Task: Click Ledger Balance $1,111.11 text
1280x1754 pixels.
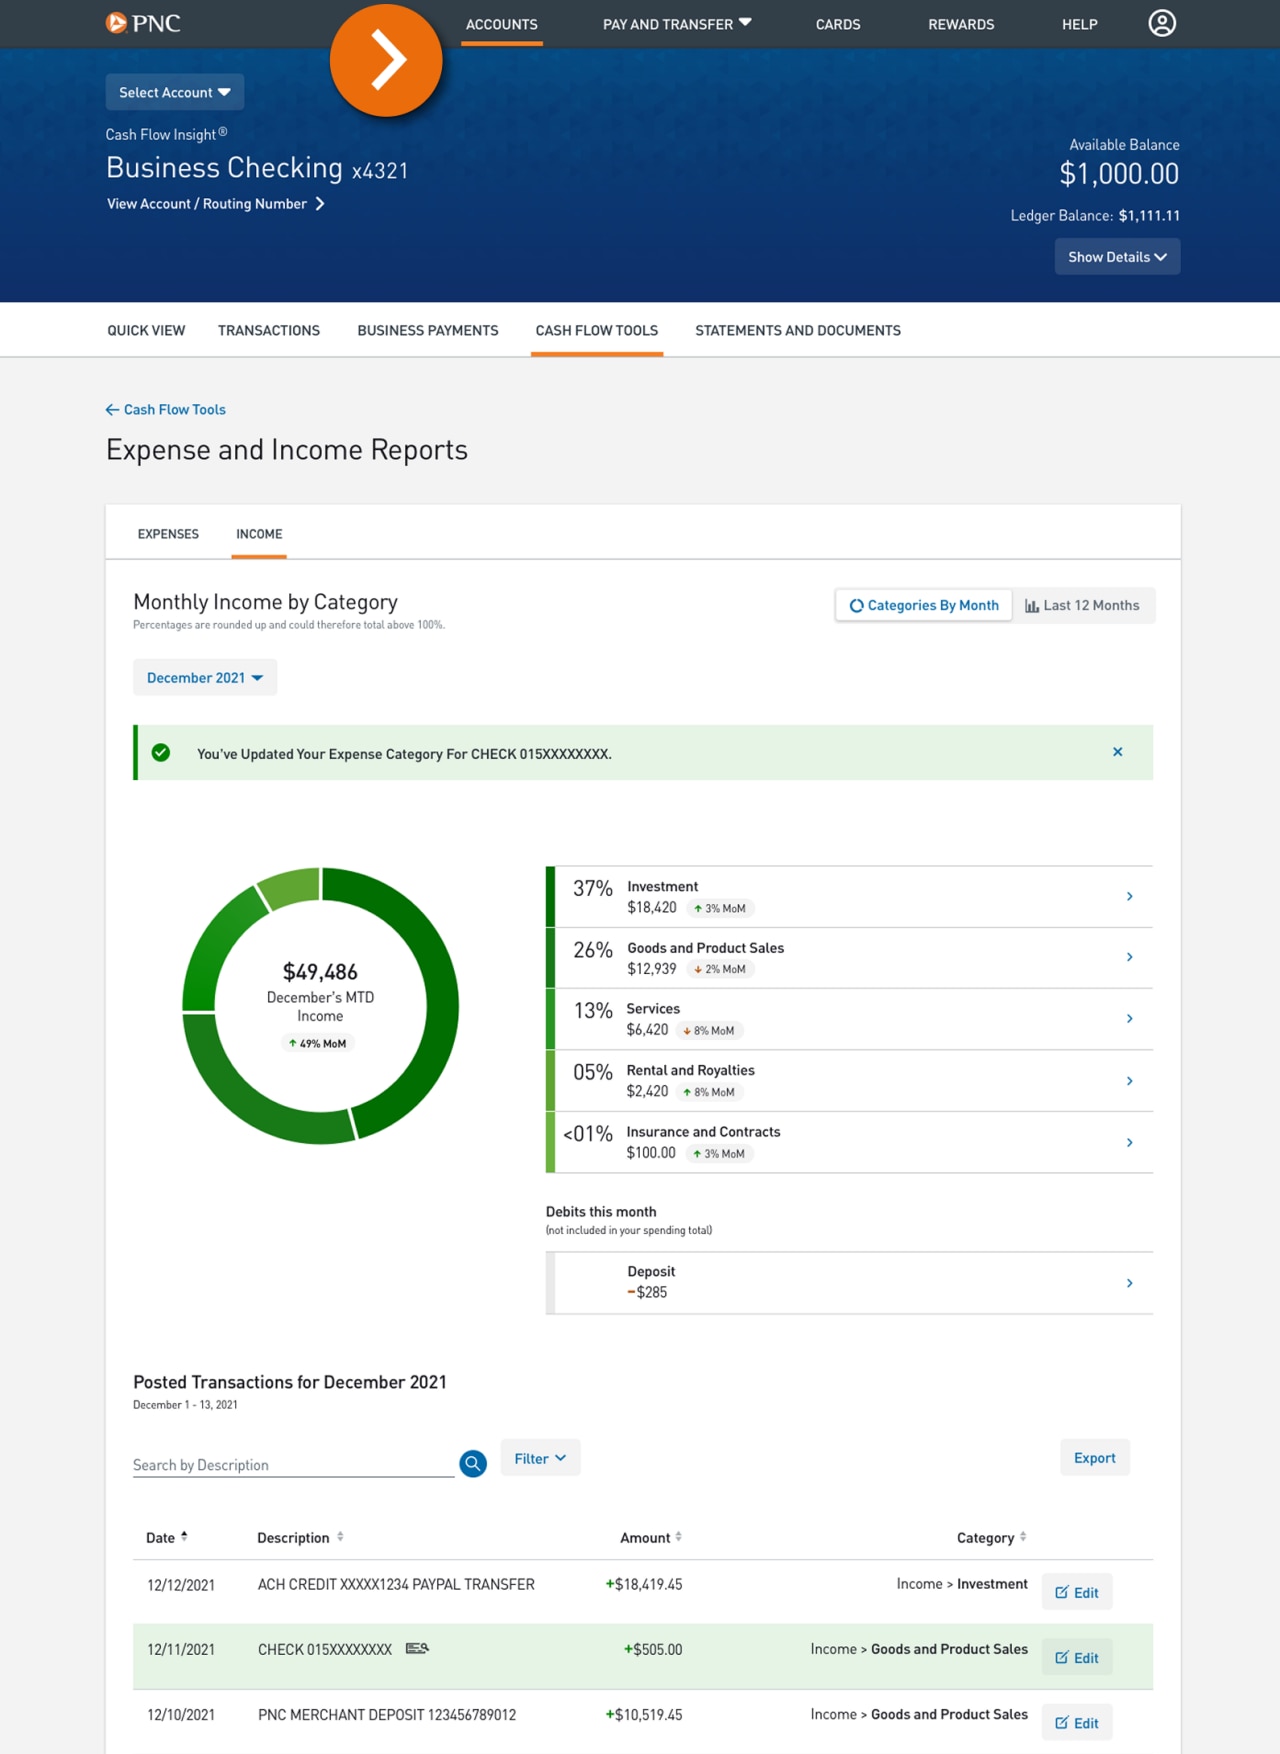Action: pyautogui.click(x=1095, y=215)
